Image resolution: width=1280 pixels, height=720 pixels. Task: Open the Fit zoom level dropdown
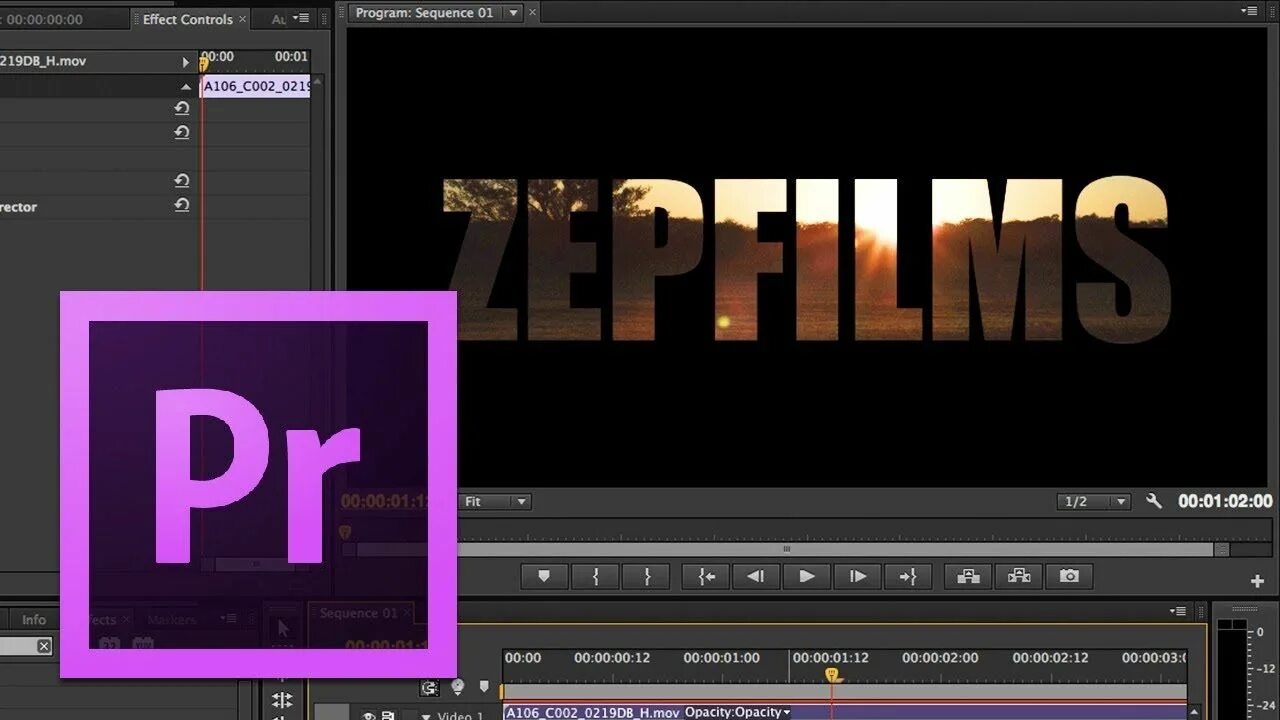pos(495,501)
